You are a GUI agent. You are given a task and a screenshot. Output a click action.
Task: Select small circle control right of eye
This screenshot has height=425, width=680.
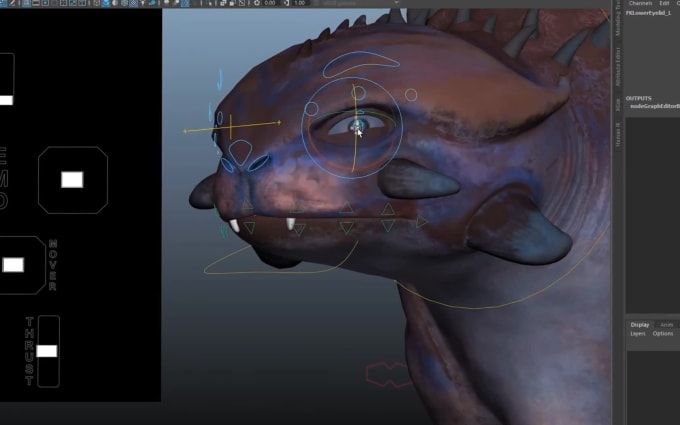(411, 95)
